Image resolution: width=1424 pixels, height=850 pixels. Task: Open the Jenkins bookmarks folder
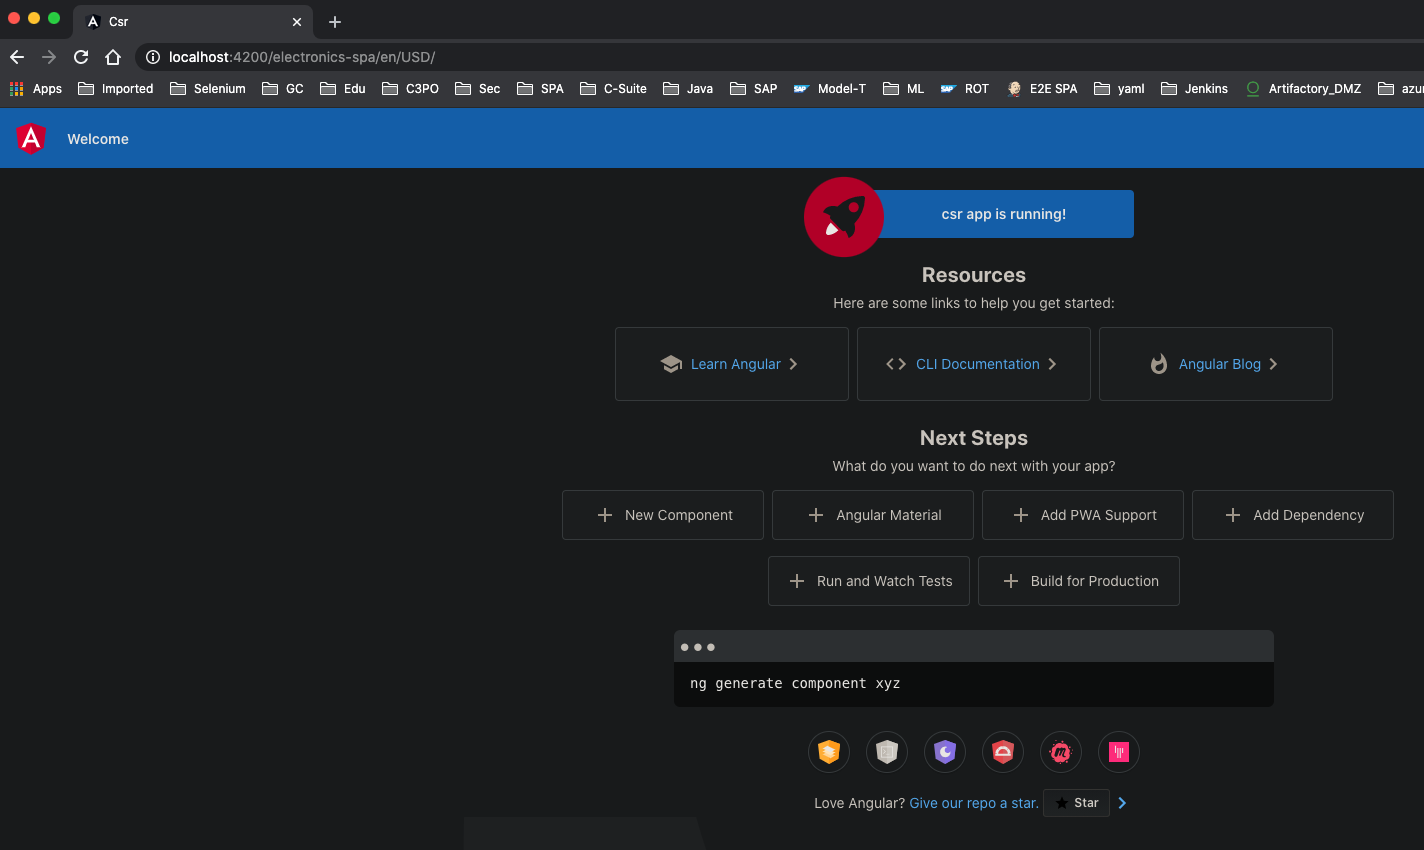click(x=1194, y=89)
